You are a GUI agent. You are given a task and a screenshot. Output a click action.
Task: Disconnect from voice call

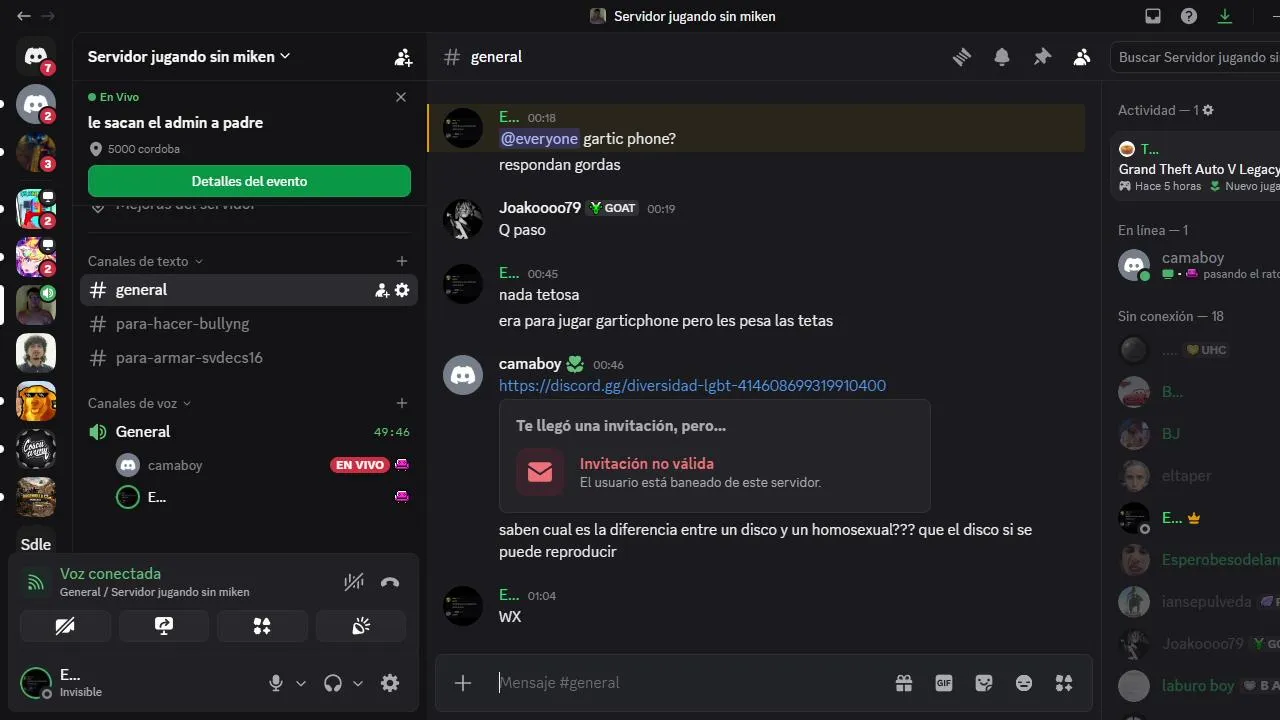tap(390, 582)
